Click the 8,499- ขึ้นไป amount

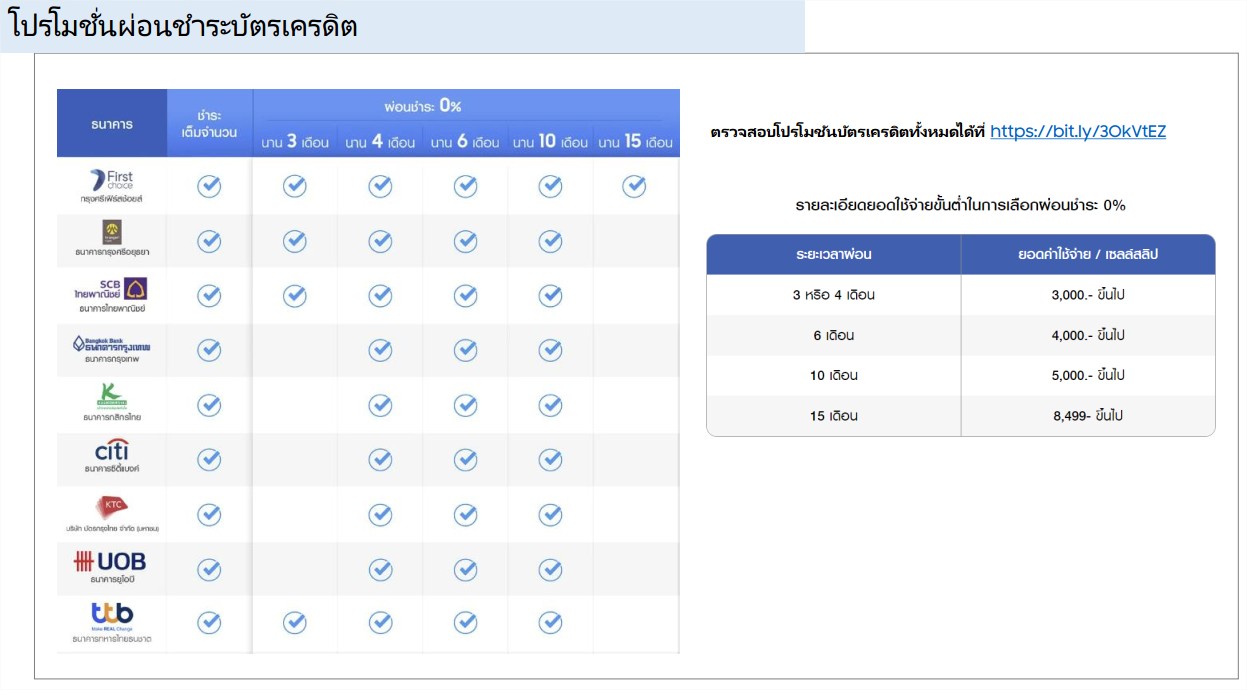[1088, 415]
